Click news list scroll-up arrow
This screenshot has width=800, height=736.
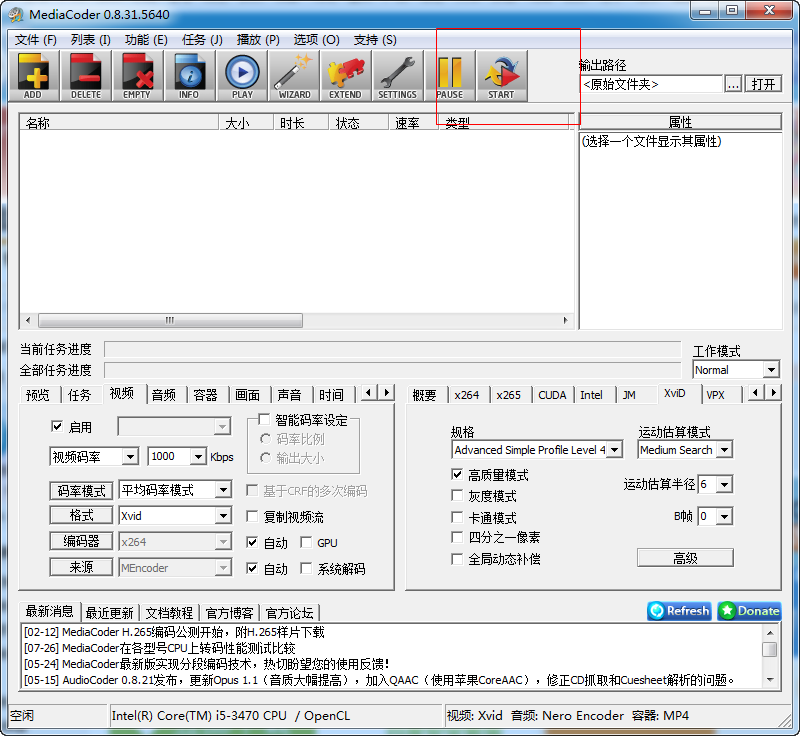[770, 633]
